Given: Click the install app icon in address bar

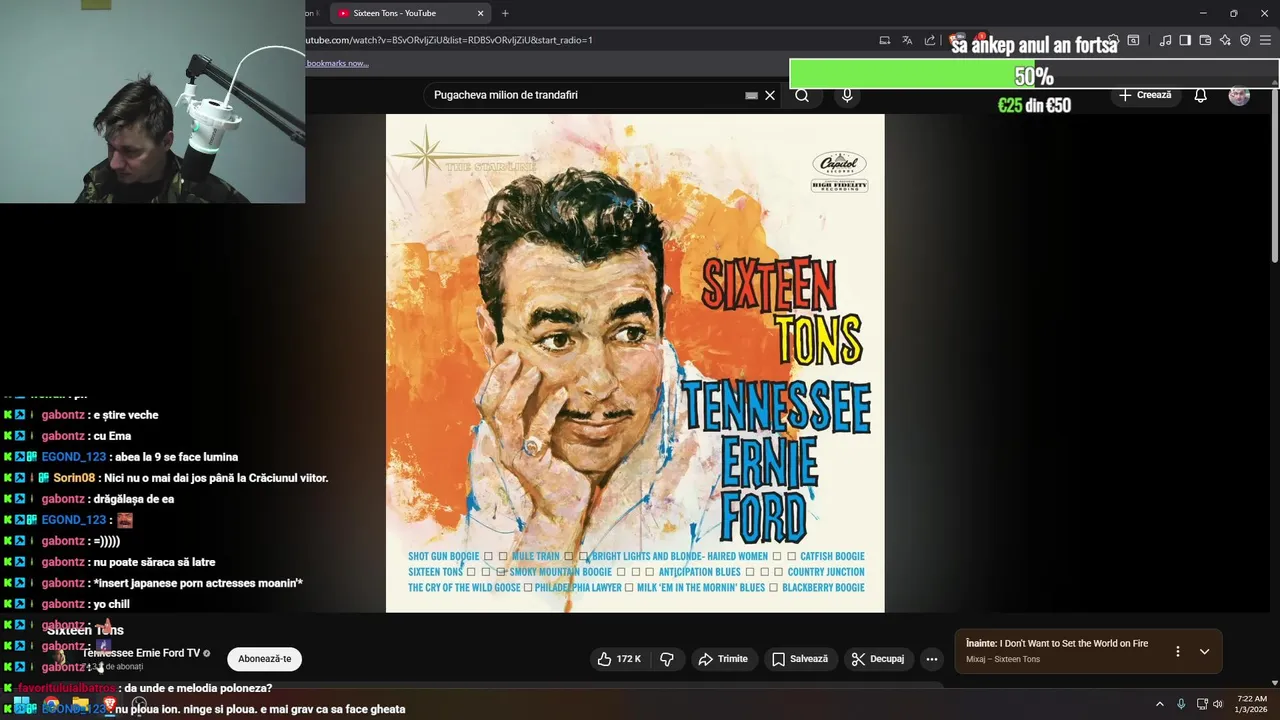Looking at the screenshot, I should pos(885,40).
